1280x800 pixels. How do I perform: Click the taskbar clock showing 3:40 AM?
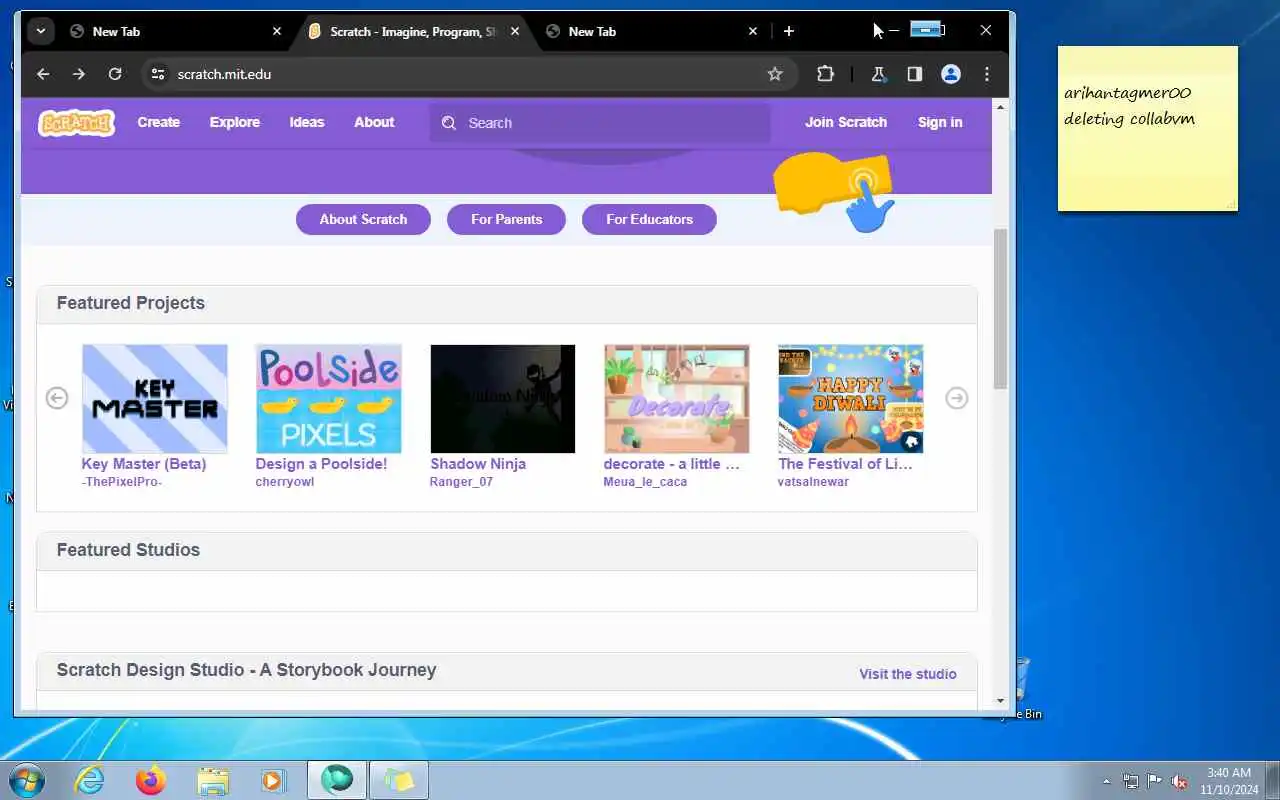tap(1229, 781)
